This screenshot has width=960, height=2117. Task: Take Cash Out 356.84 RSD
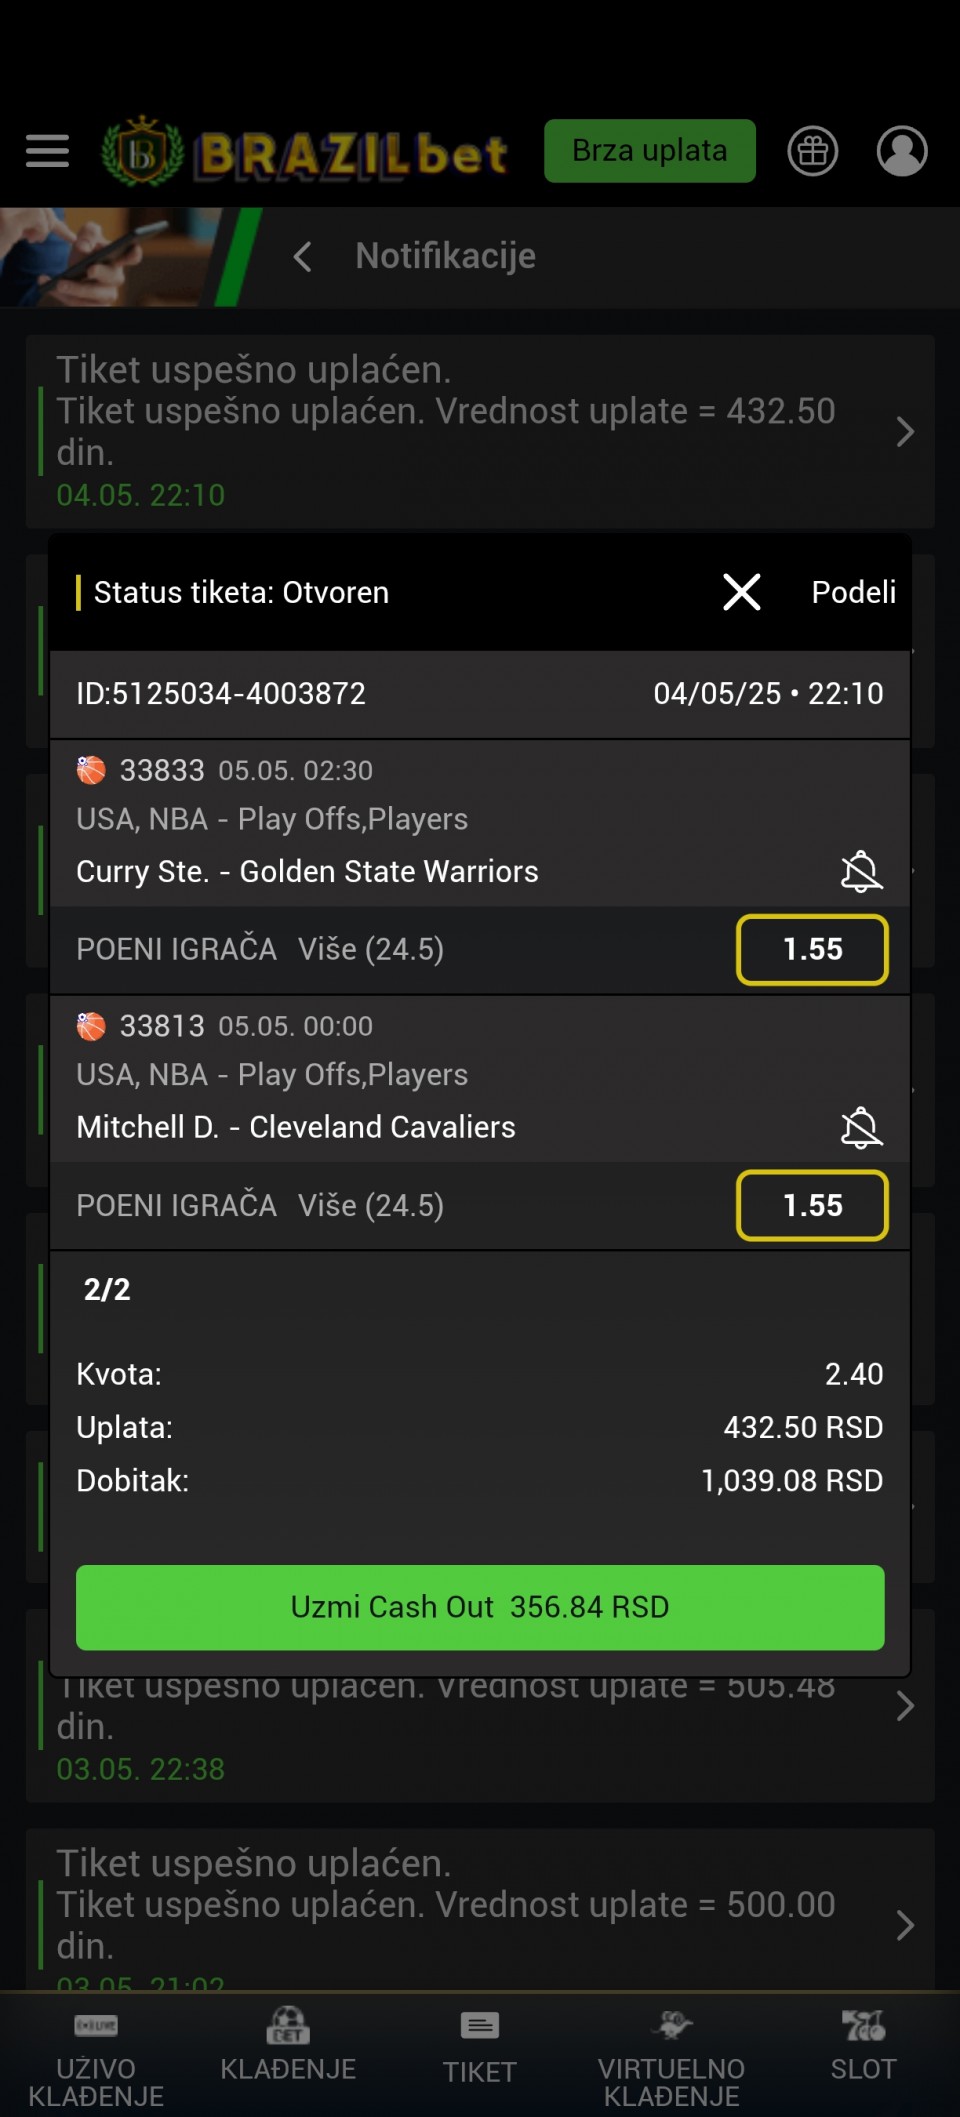coord(480,1607)
